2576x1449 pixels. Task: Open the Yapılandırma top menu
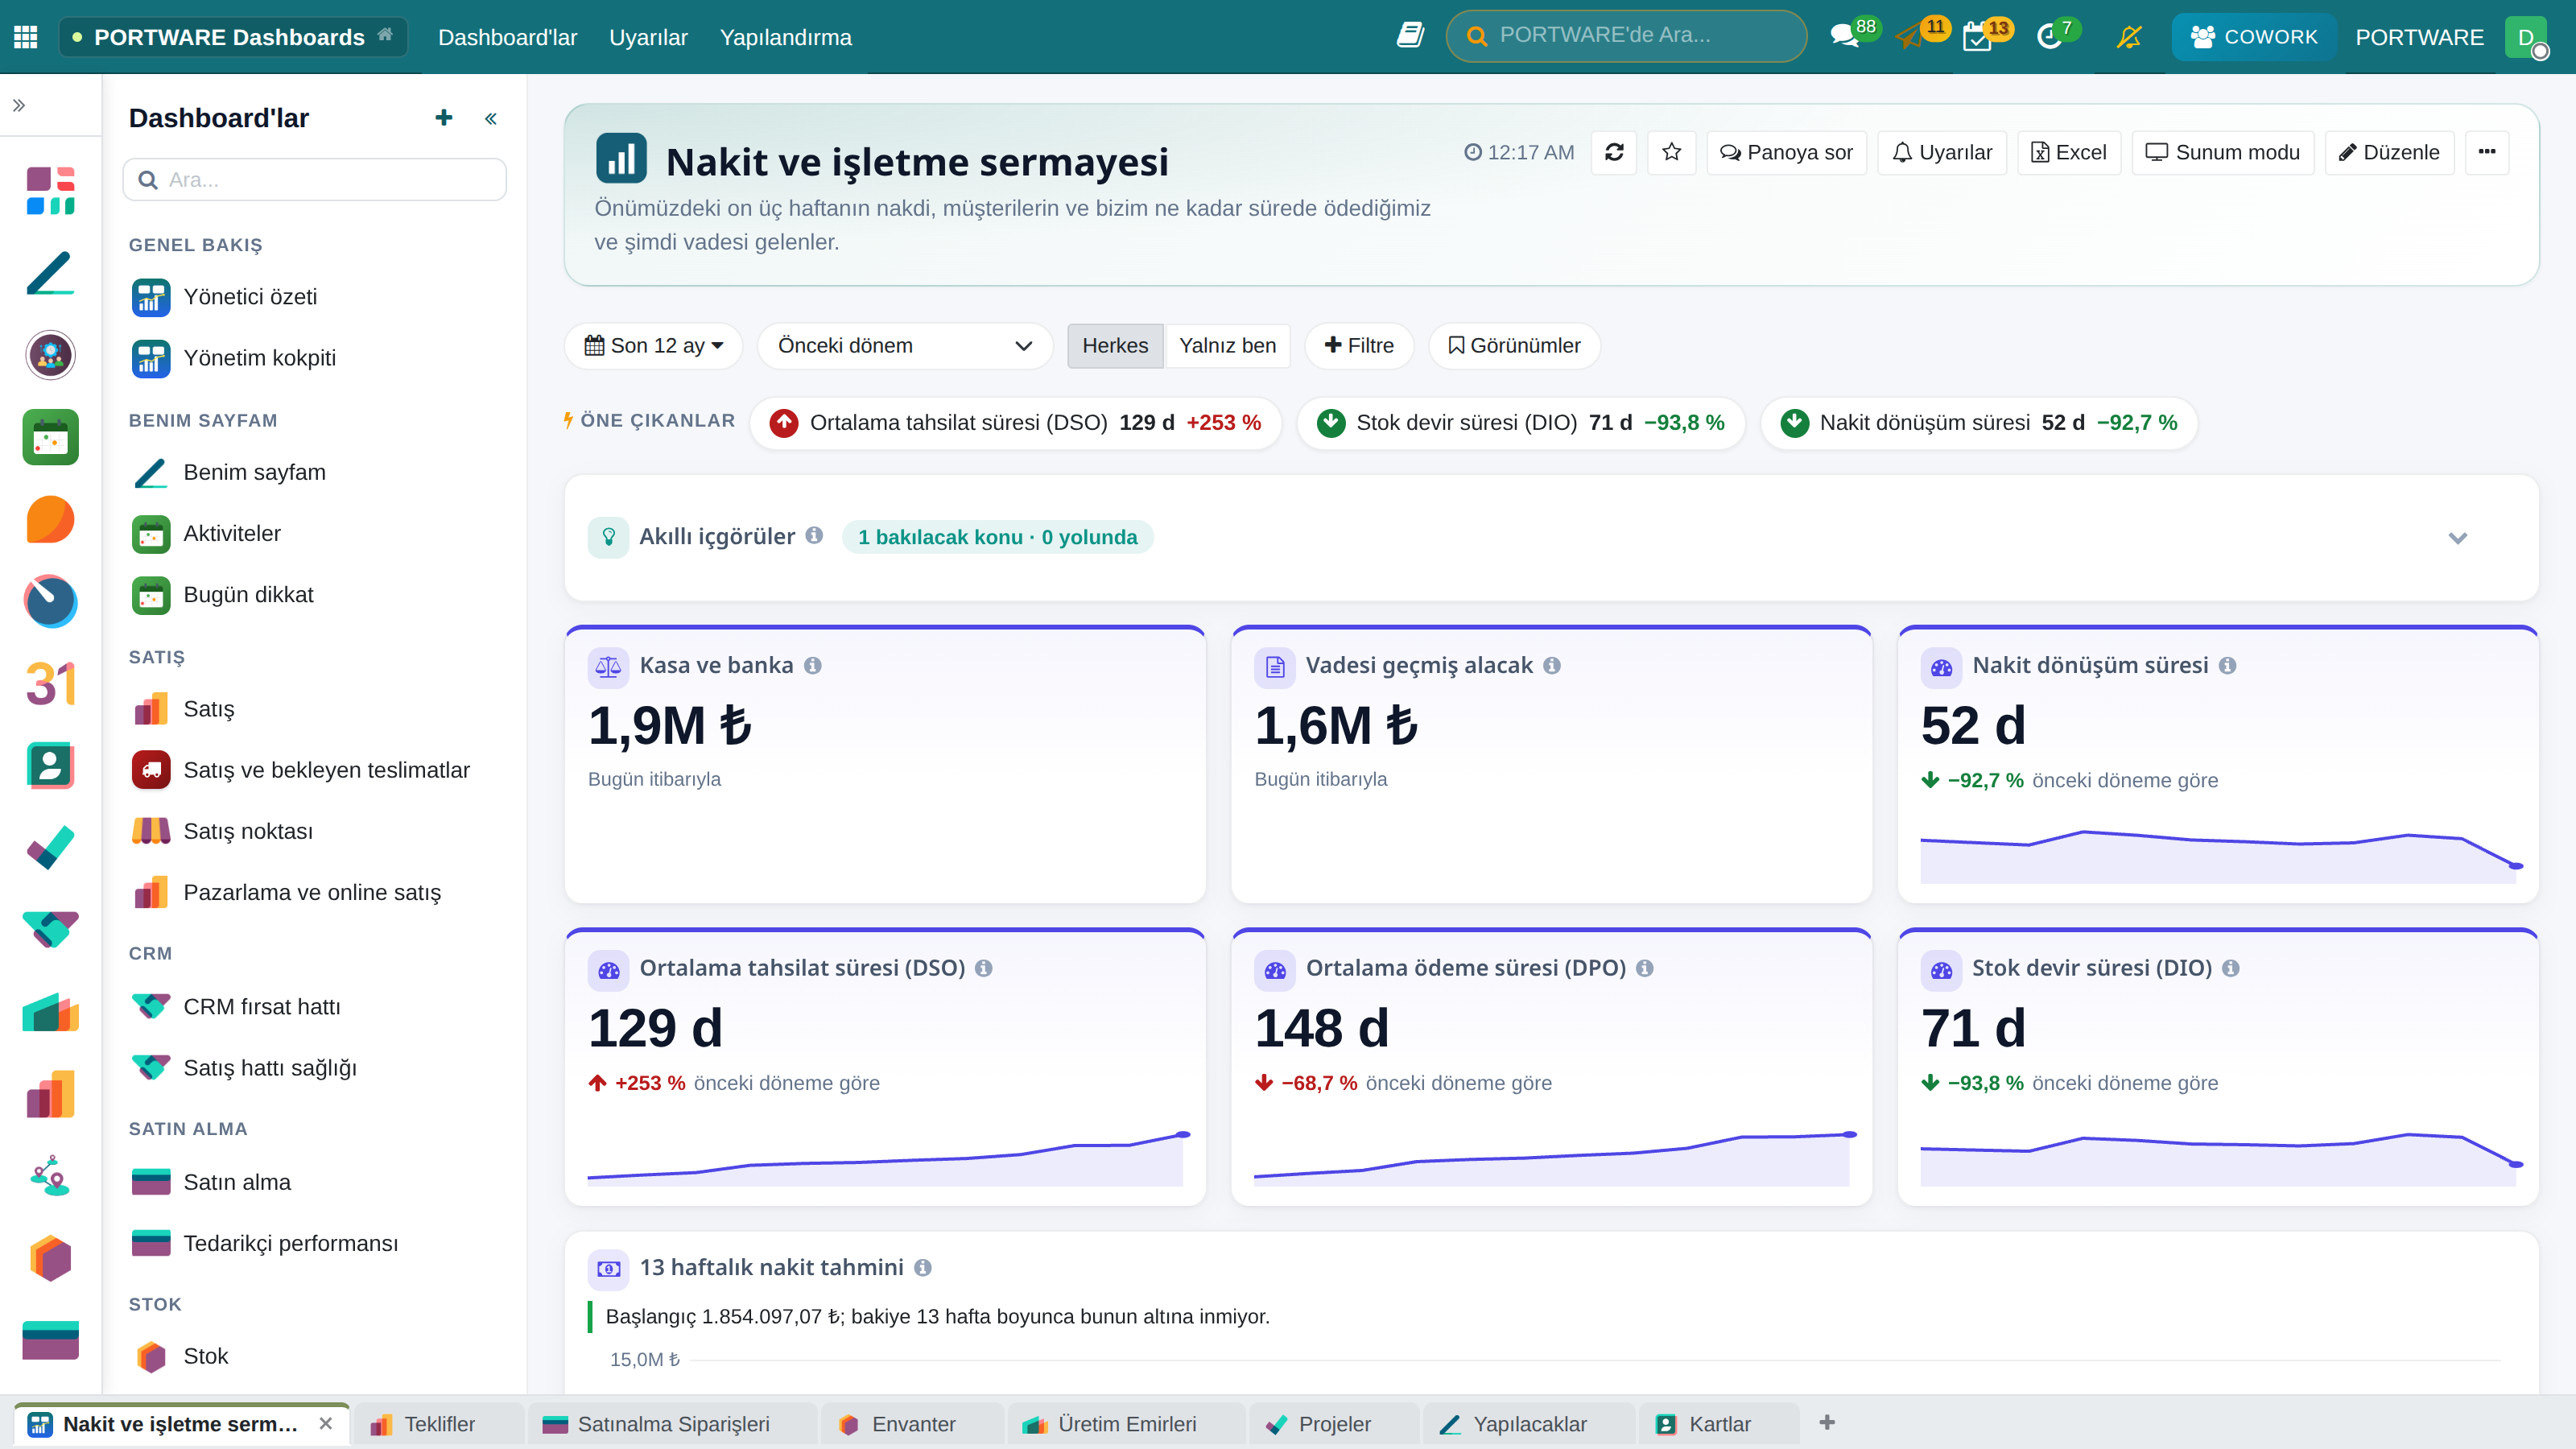(785, 37)
